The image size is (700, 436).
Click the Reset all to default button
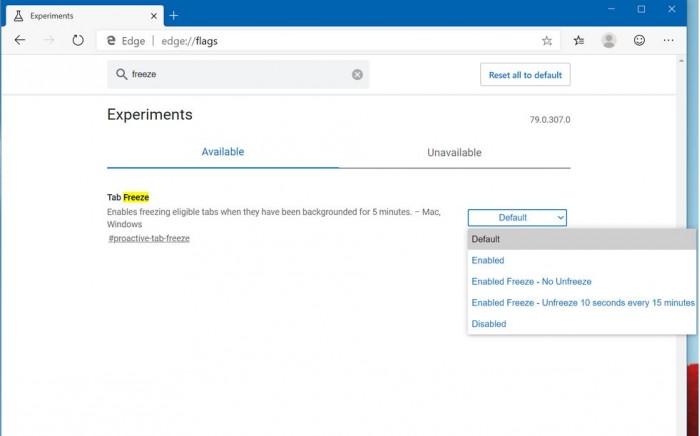point(525,75)
